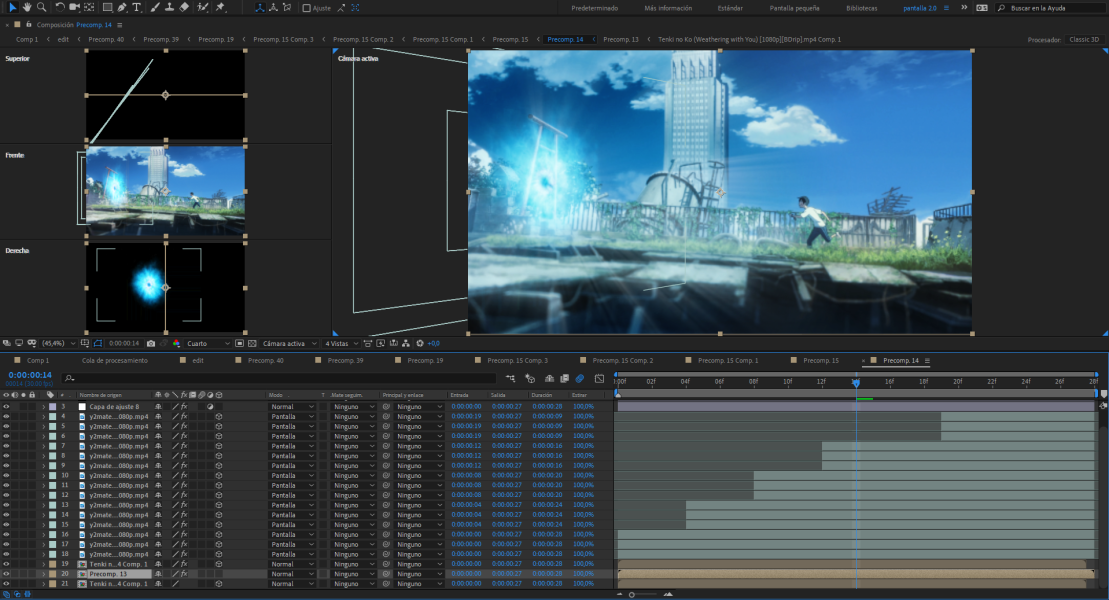Select Bibliotecas workspace
Screen dimensions: 1109x600
861,8
